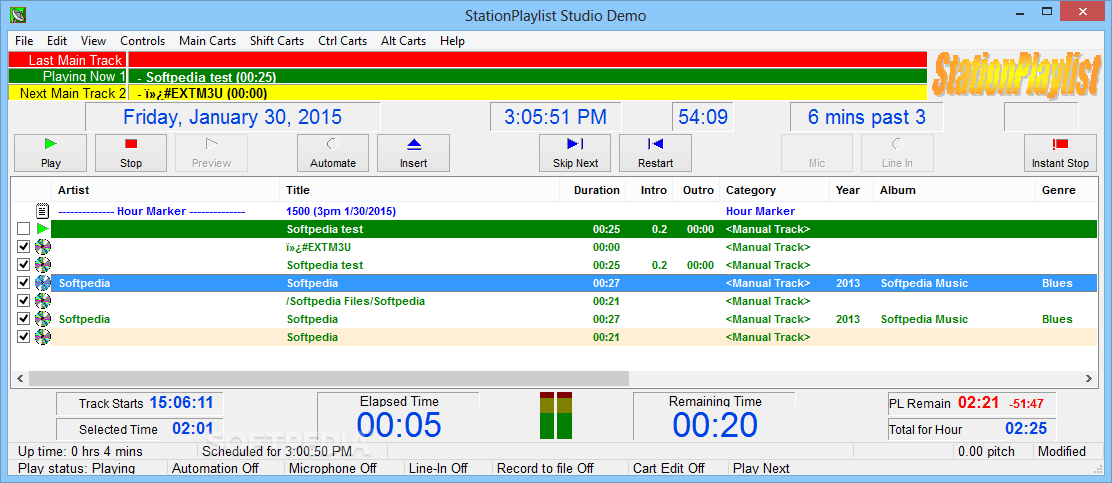Click the Album column header
This screenshot has width=1112, height=483.
point(955,190)
